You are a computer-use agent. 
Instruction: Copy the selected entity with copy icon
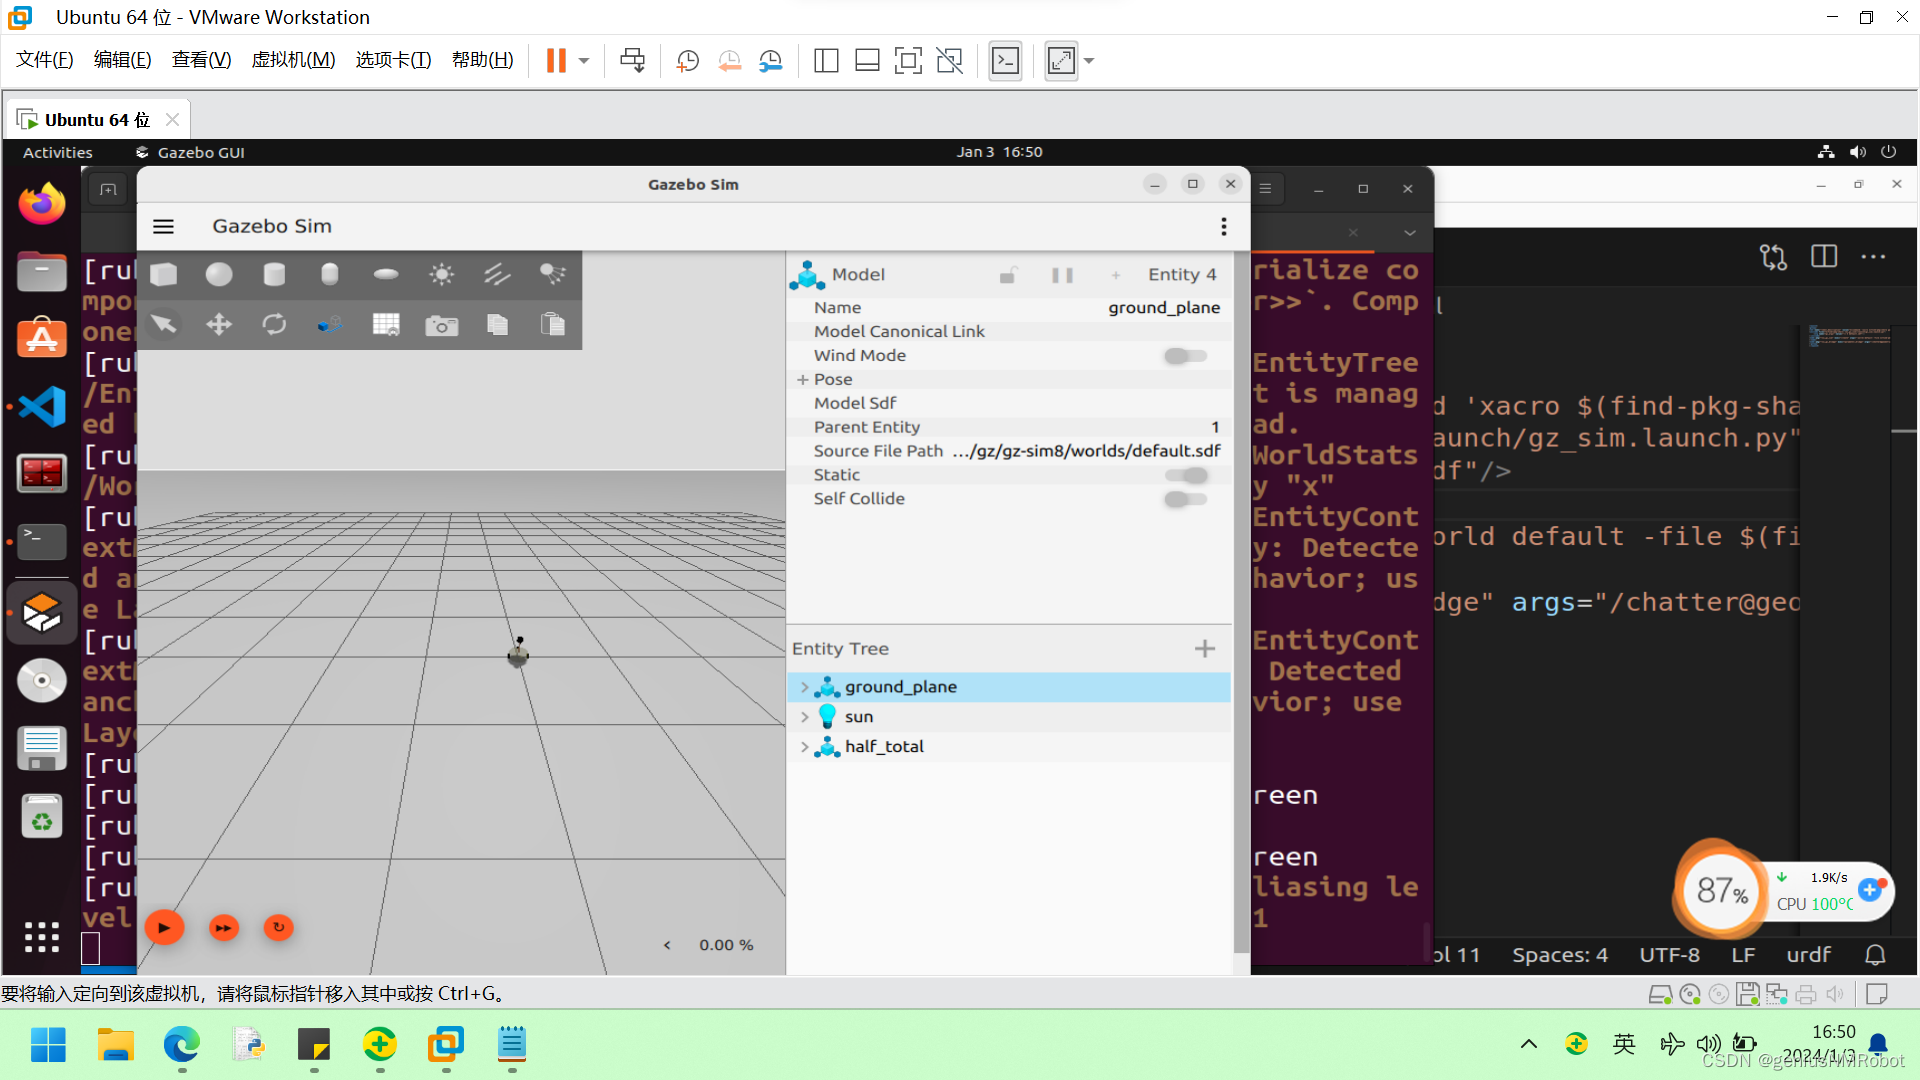point(497,324)
